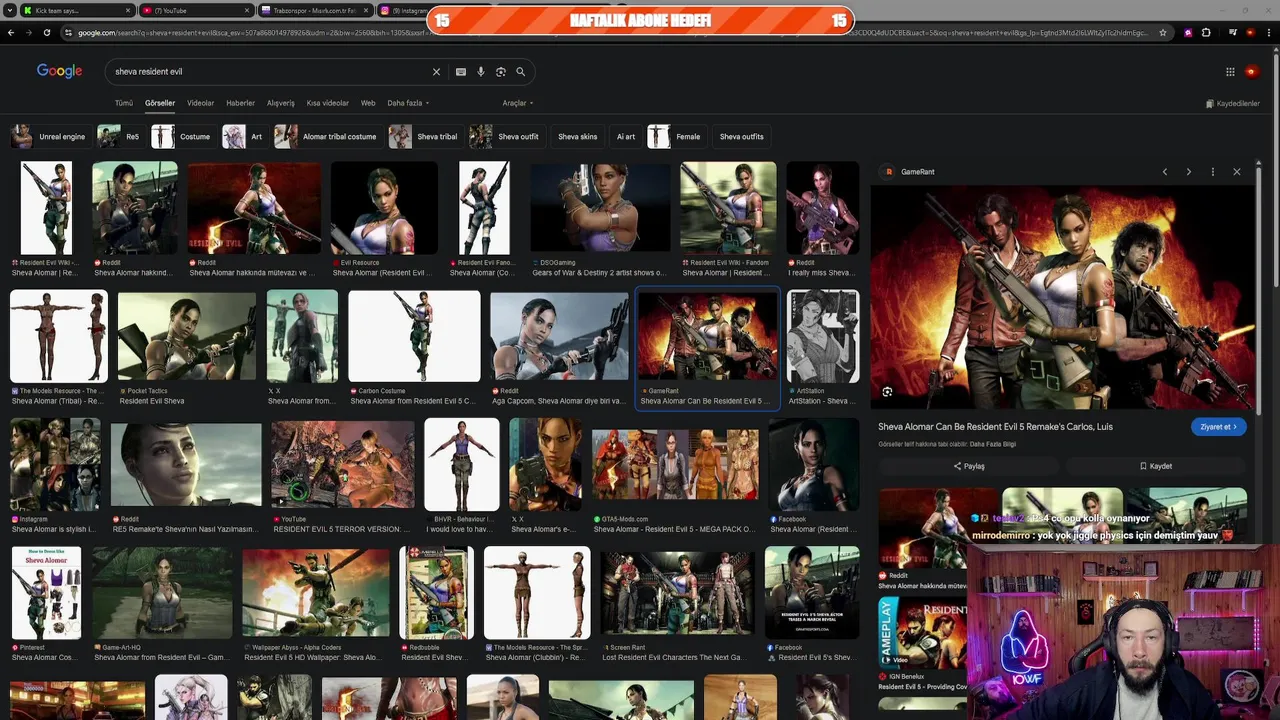Click the Kaydet save button

click(x=1155, y=466)
